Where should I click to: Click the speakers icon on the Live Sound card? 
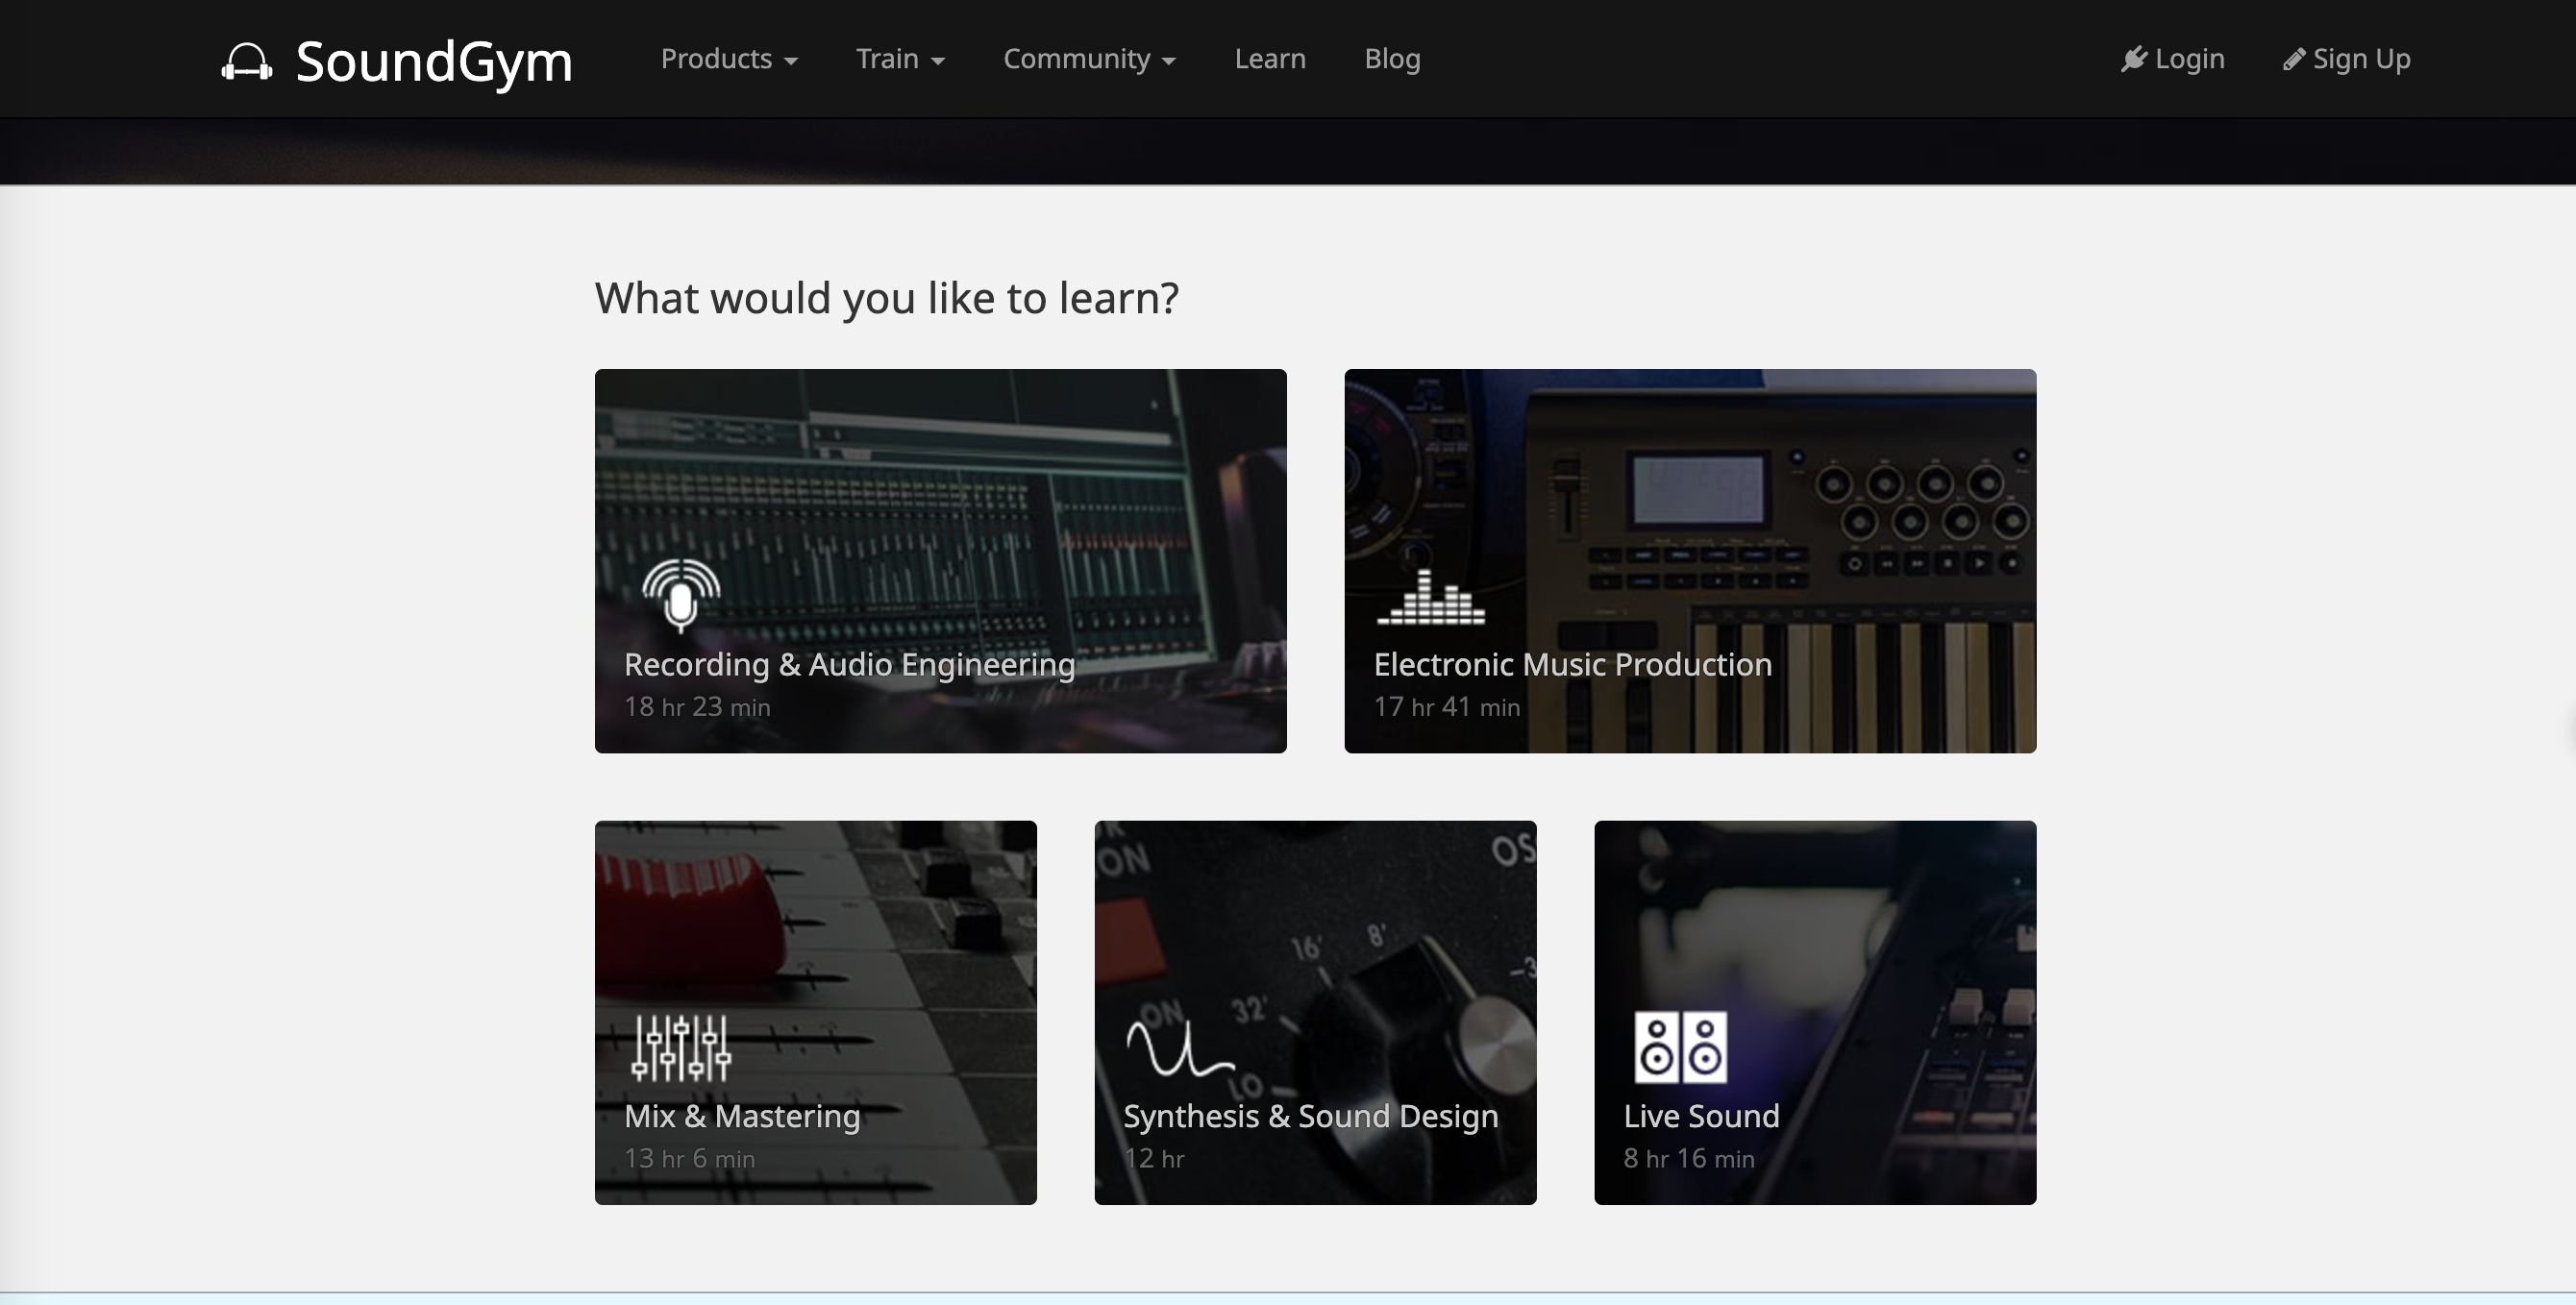(1680, 1047)
